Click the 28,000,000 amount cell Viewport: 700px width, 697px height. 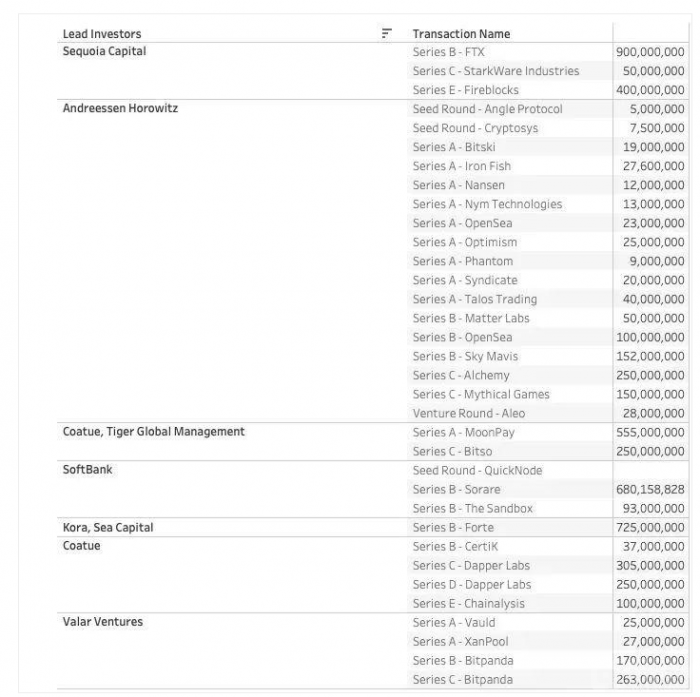click(654, 413)
